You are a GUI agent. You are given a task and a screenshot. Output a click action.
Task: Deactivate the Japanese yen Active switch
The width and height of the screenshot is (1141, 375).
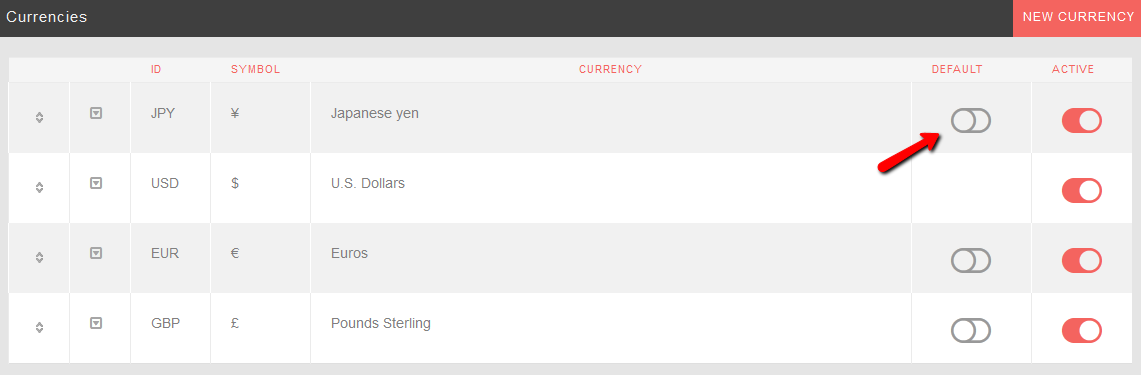click(x=1081, y=121)
